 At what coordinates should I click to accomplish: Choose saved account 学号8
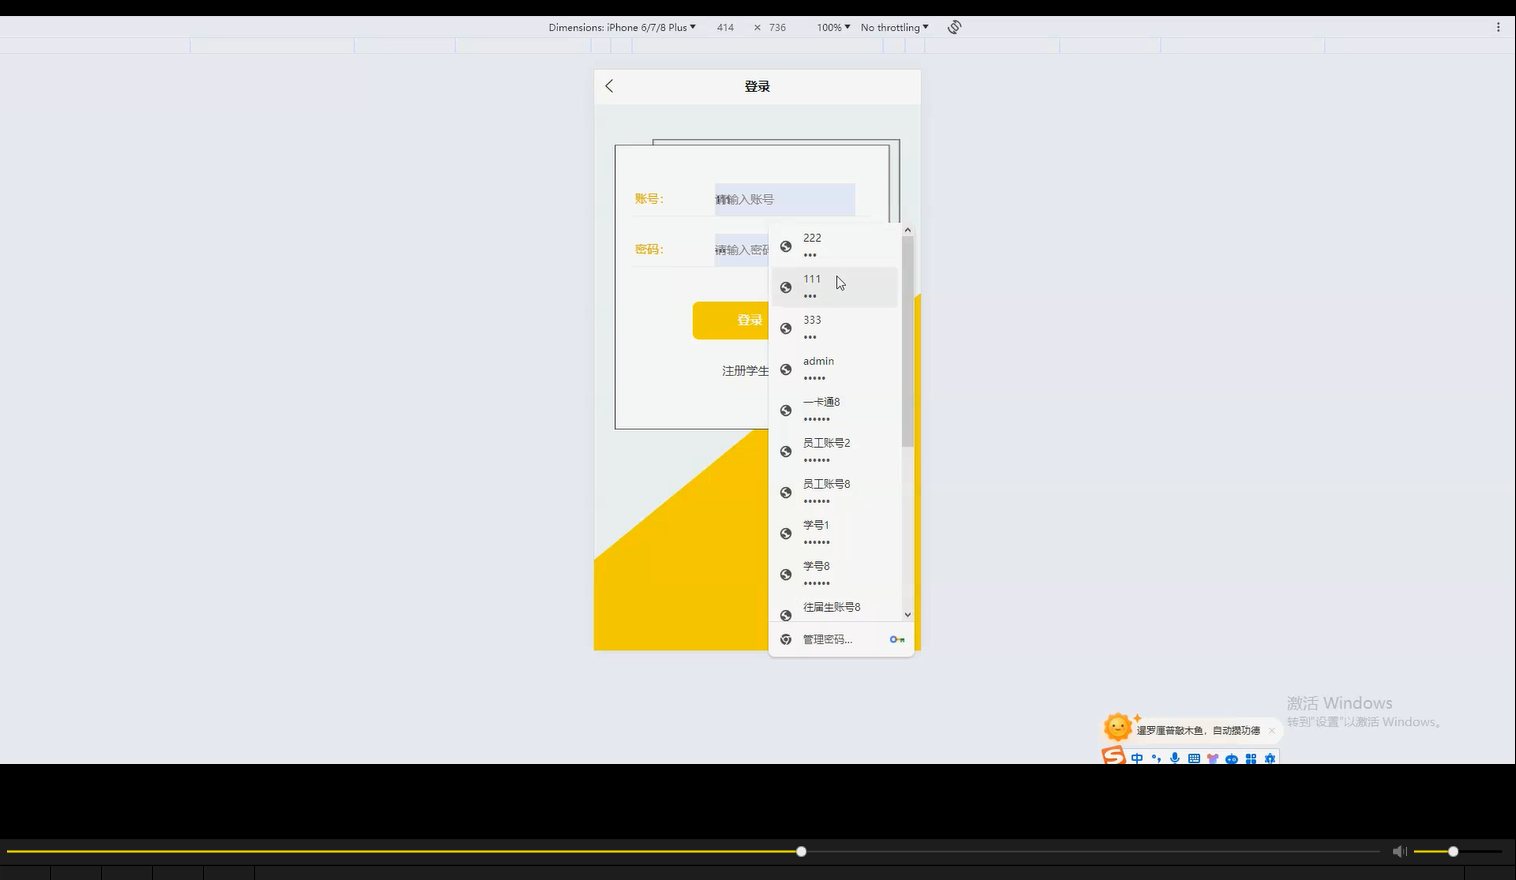click(x=835, y=574)
